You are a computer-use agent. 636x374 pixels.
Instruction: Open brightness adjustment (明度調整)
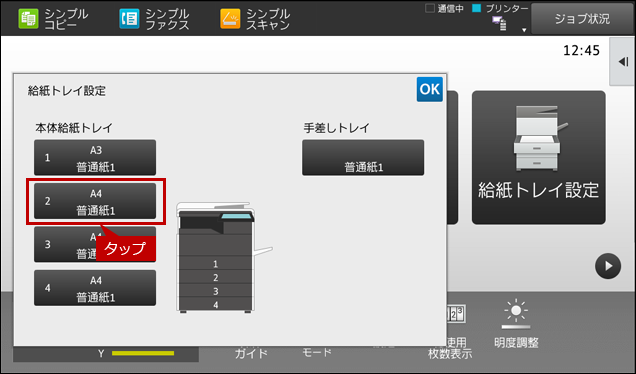pyautogui.click(x=516, y=325)
